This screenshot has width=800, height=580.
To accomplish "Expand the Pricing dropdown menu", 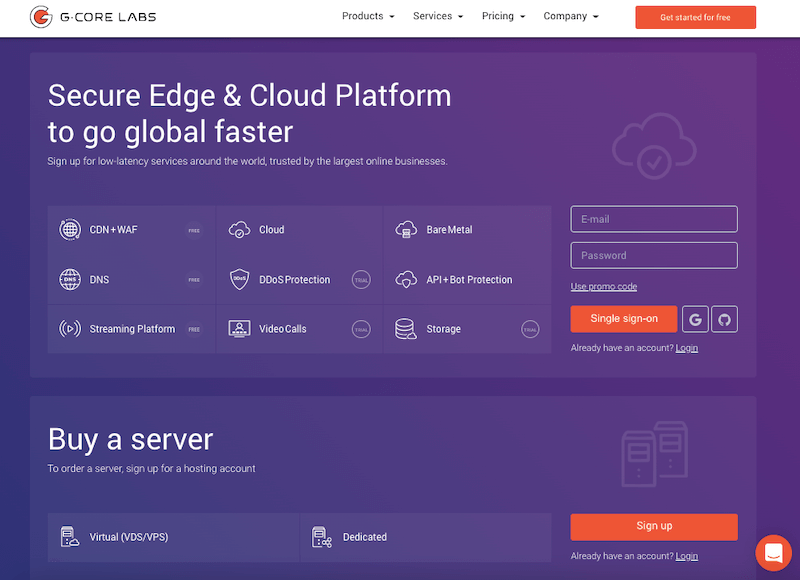I will click(x=504, y=16).
